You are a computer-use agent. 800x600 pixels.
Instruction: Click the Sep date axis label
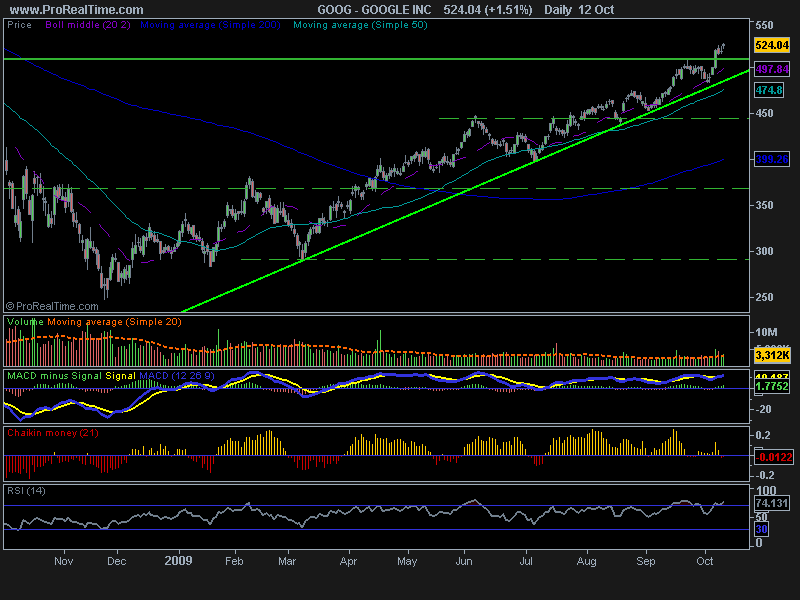pos(645,561)
